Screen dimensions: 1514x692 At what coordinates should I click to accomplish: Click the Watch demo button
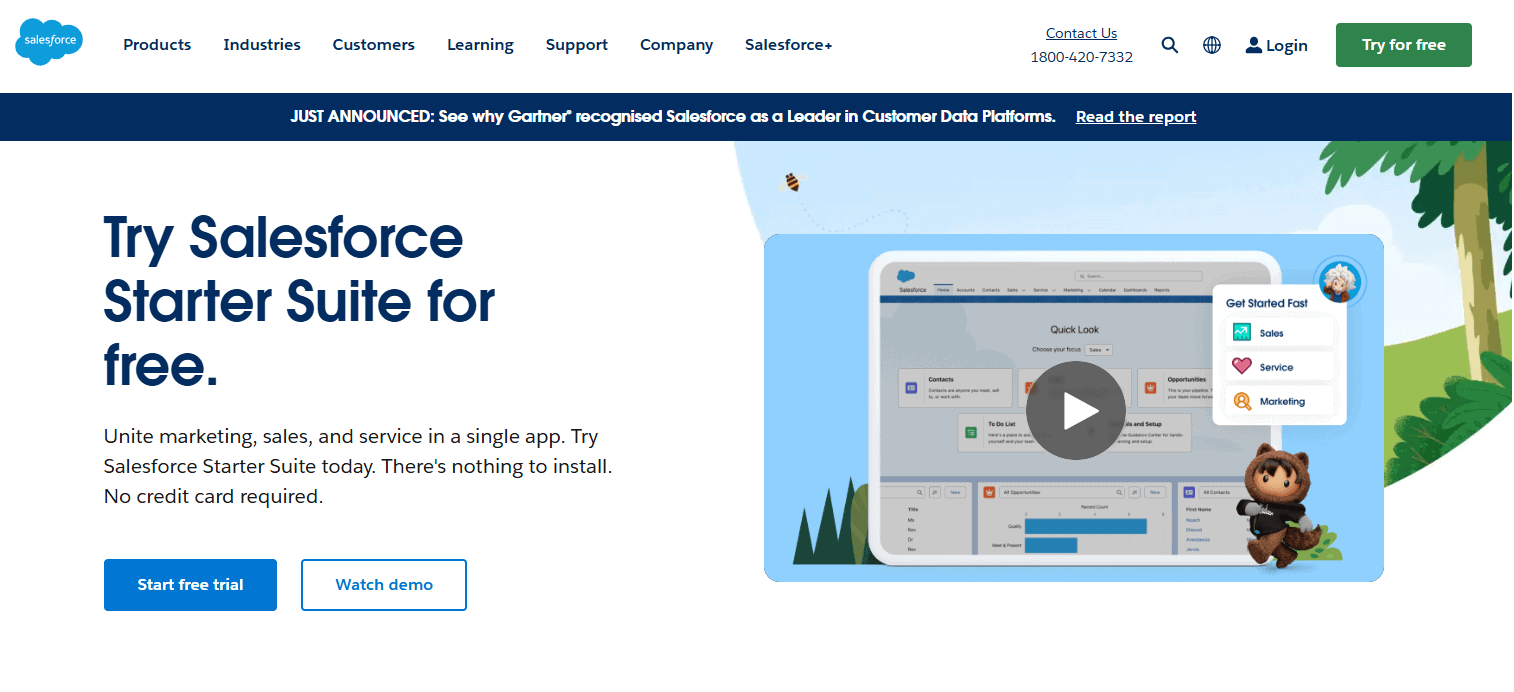point(384,585)
